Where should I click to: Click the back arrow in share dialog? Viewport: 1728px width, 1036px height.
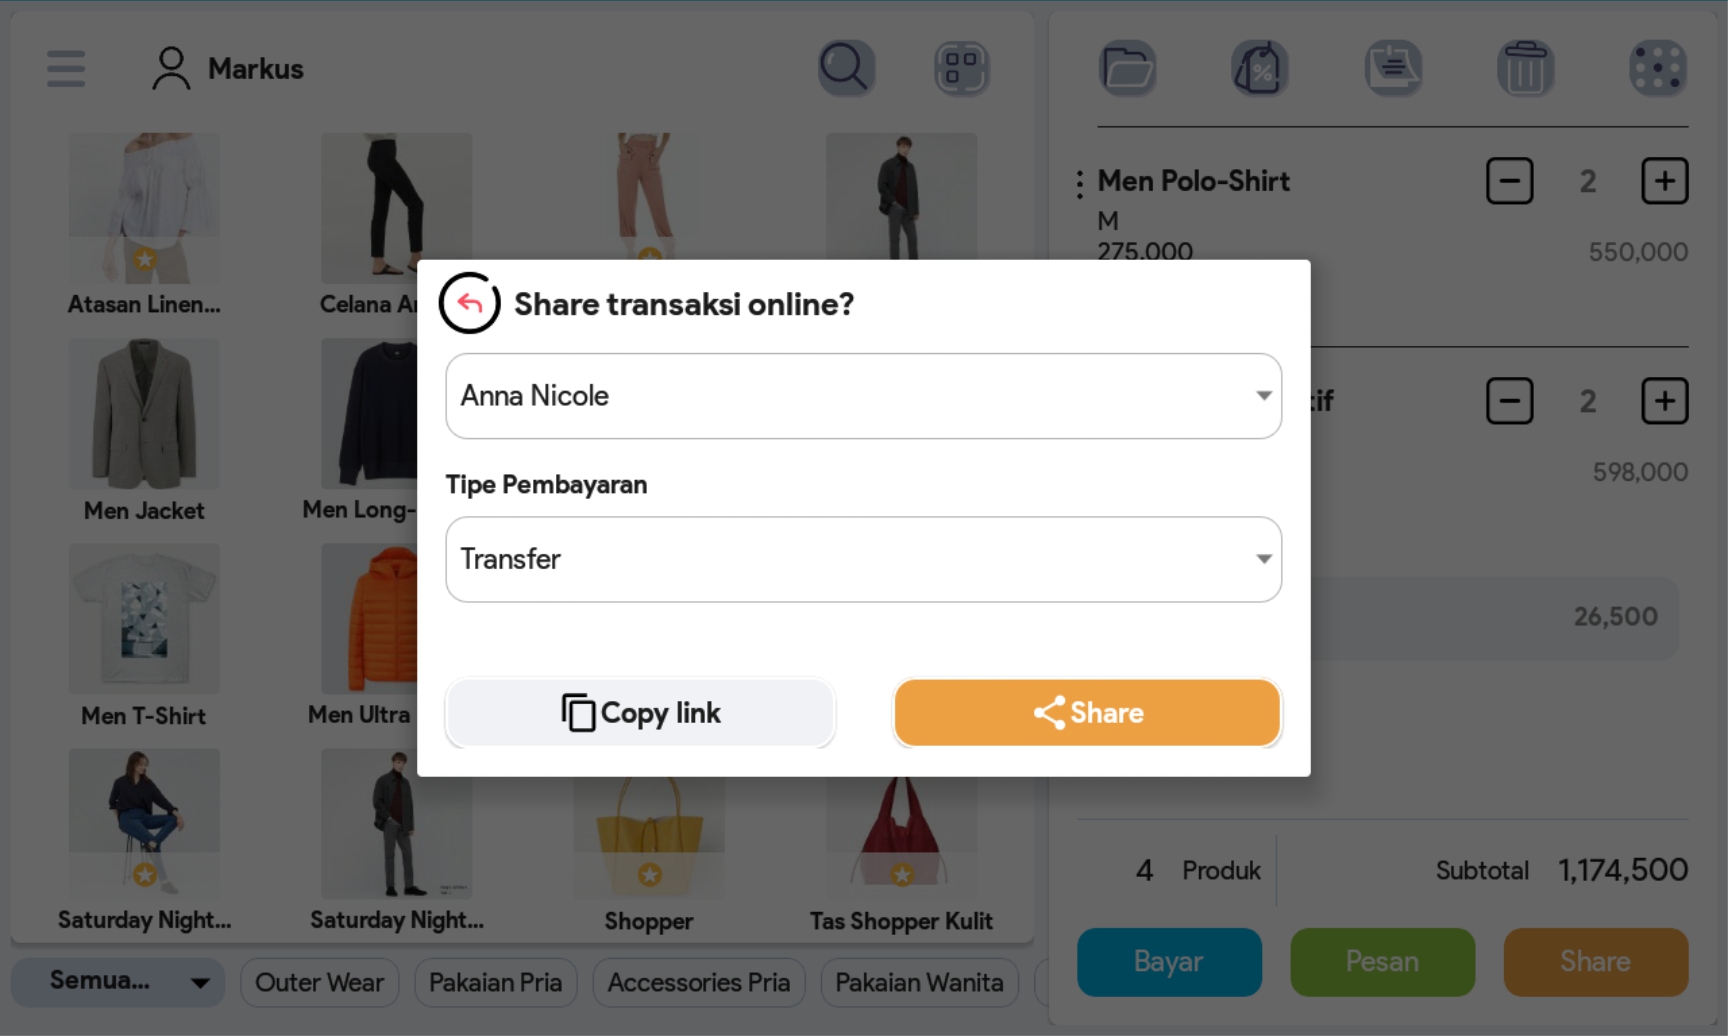tap(469, 303)
